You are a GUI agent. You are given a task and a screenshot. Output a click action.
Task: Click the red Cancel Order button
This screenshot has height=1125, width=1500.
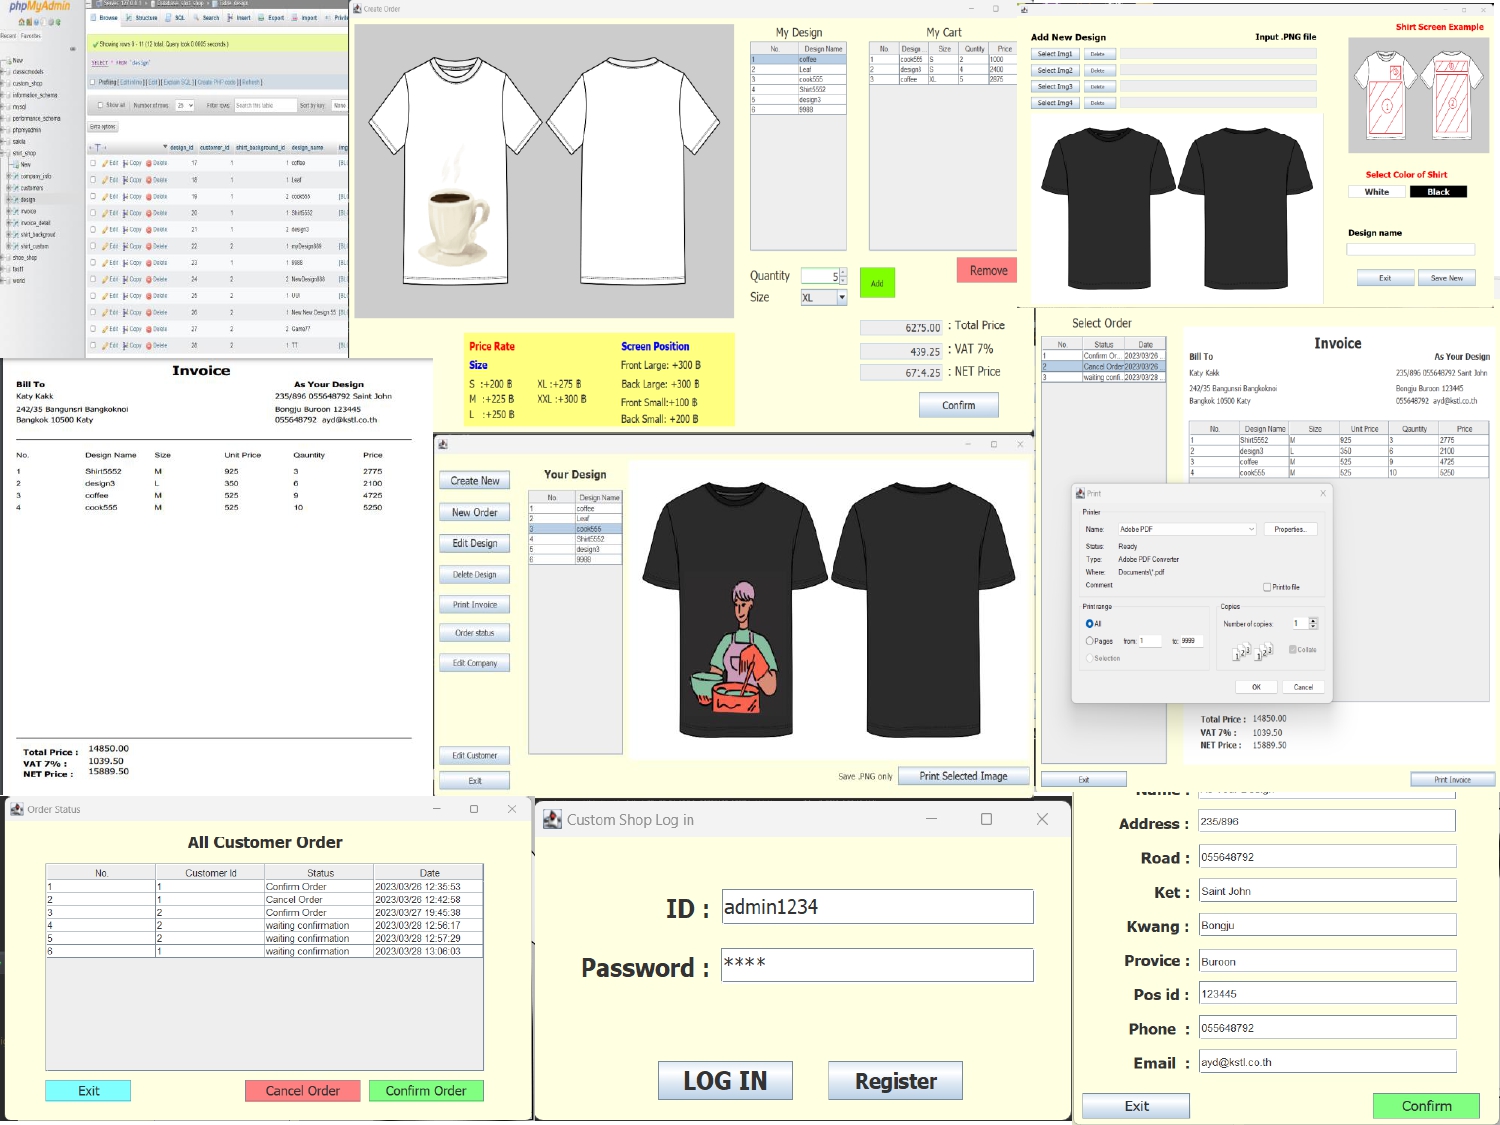tap(302, 1091)
